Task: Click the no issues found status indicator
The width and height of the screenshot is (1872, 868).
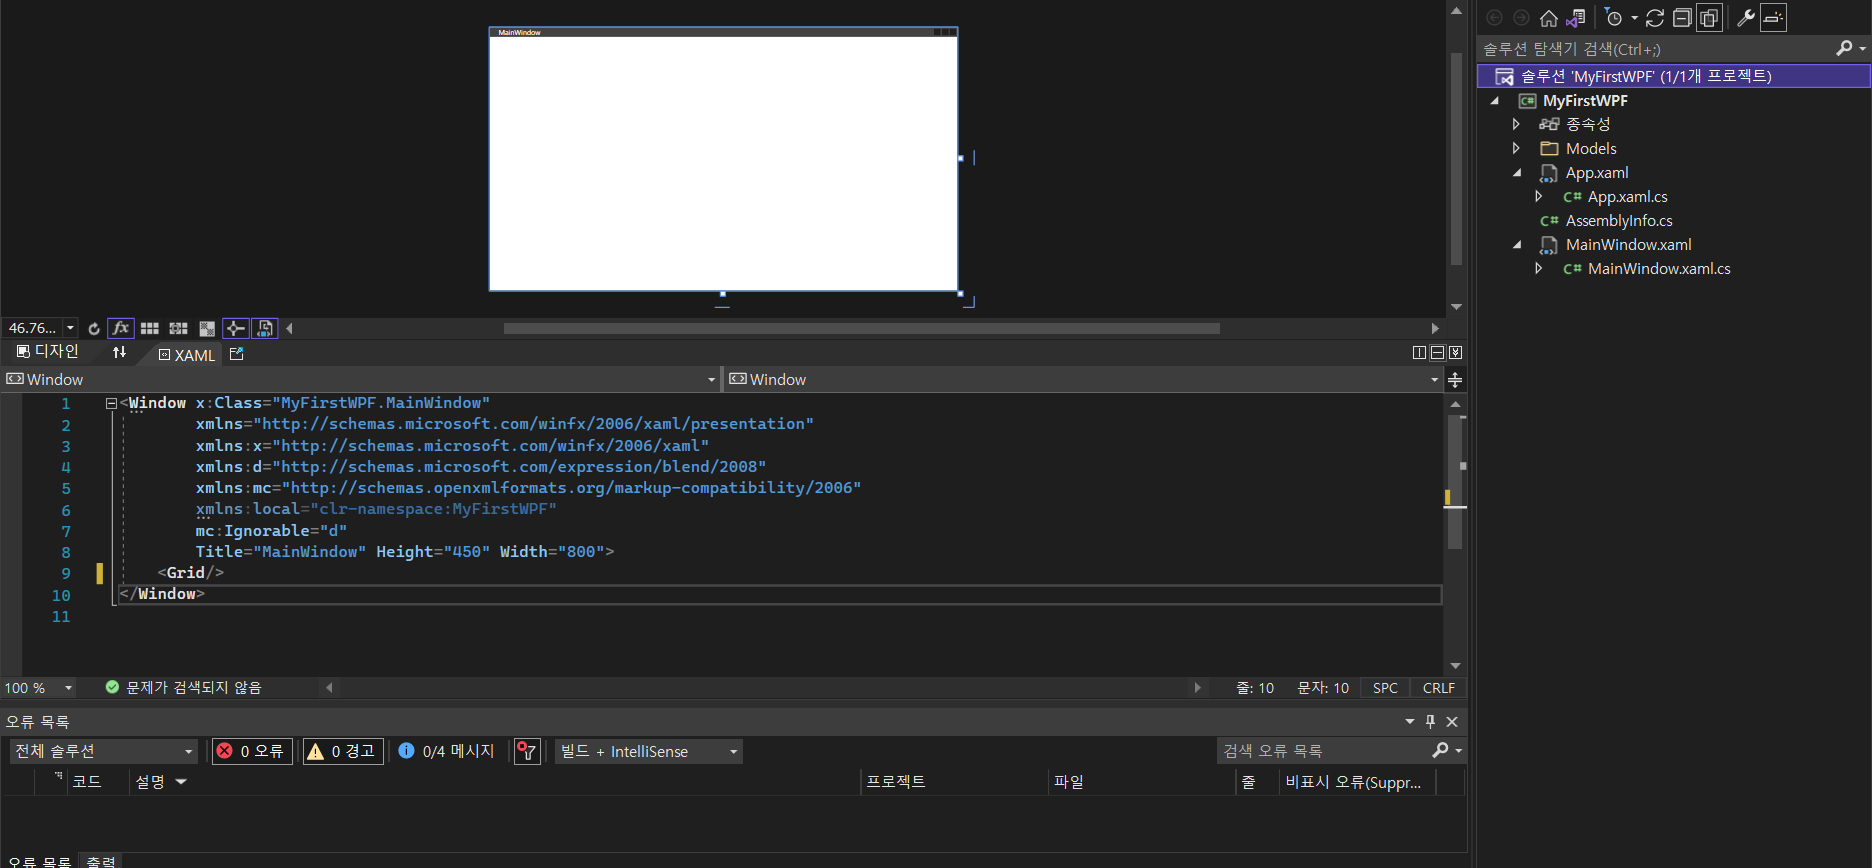Action: coord(183,688)
